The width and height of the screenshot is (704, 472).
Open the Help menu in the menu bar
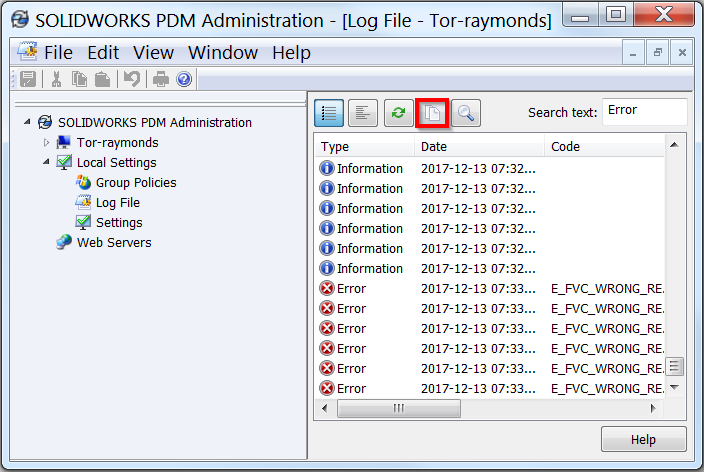coord(291,53)
